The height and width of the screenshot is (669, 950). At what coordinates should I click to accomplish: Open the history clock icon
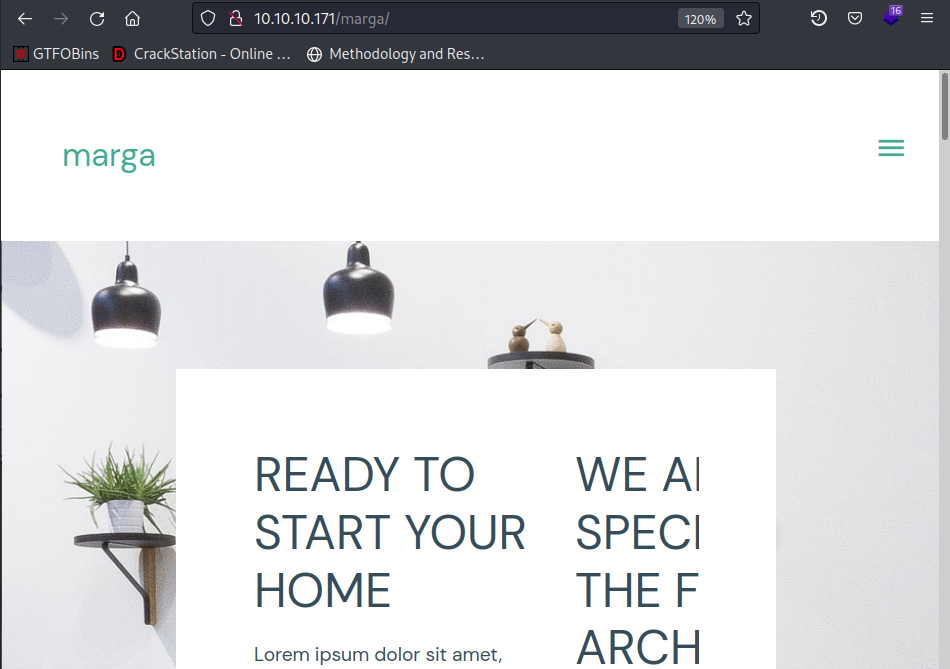819,19
